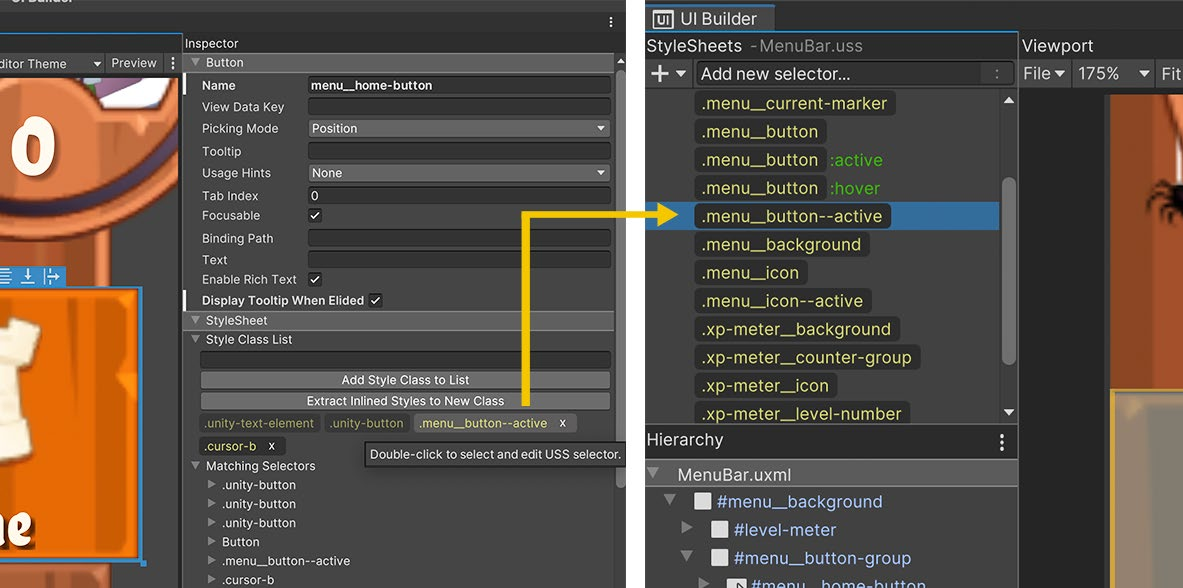Viewport: 1183px width, 588px height.
Task: Click the Text input field
Action: click(459, 260)
